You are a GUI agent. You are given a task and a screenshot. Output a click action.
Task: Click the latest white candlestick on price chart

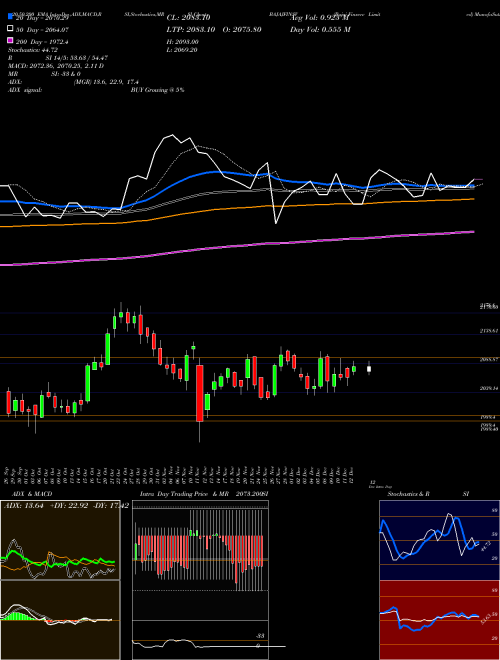coord(369,369)
